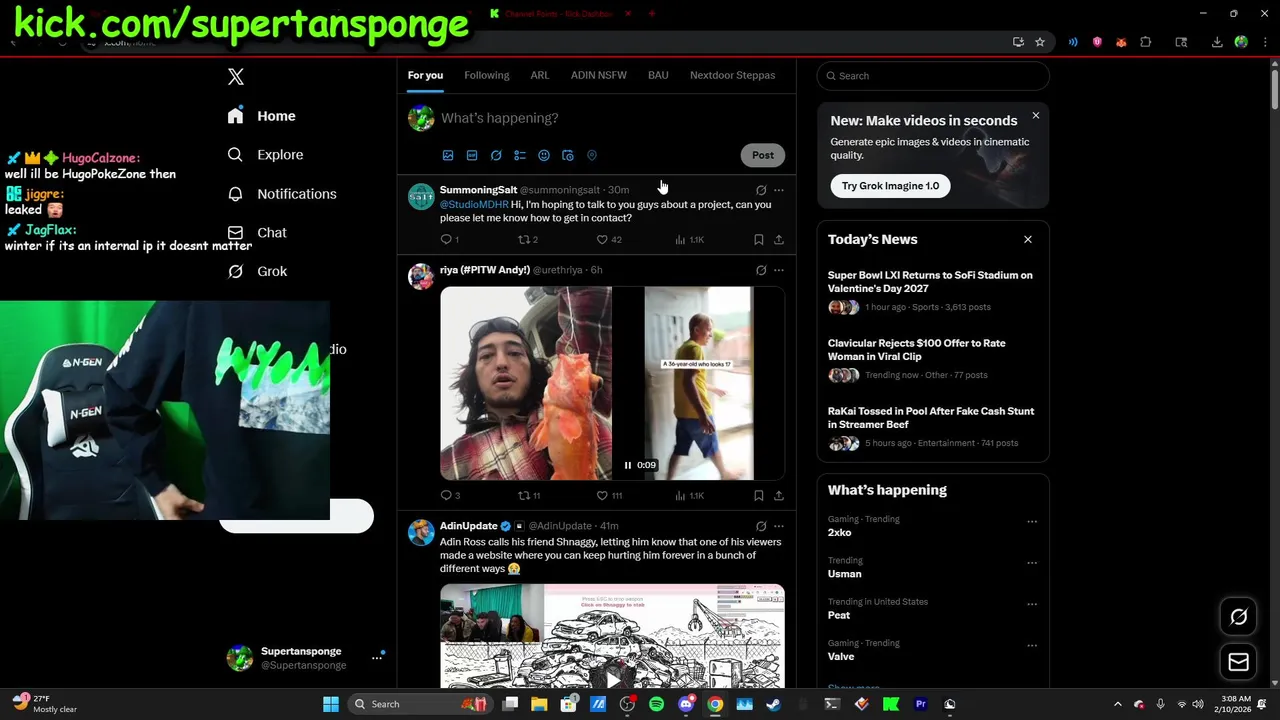
Task: Switch to the ARL tab
Action: (540, 75)
